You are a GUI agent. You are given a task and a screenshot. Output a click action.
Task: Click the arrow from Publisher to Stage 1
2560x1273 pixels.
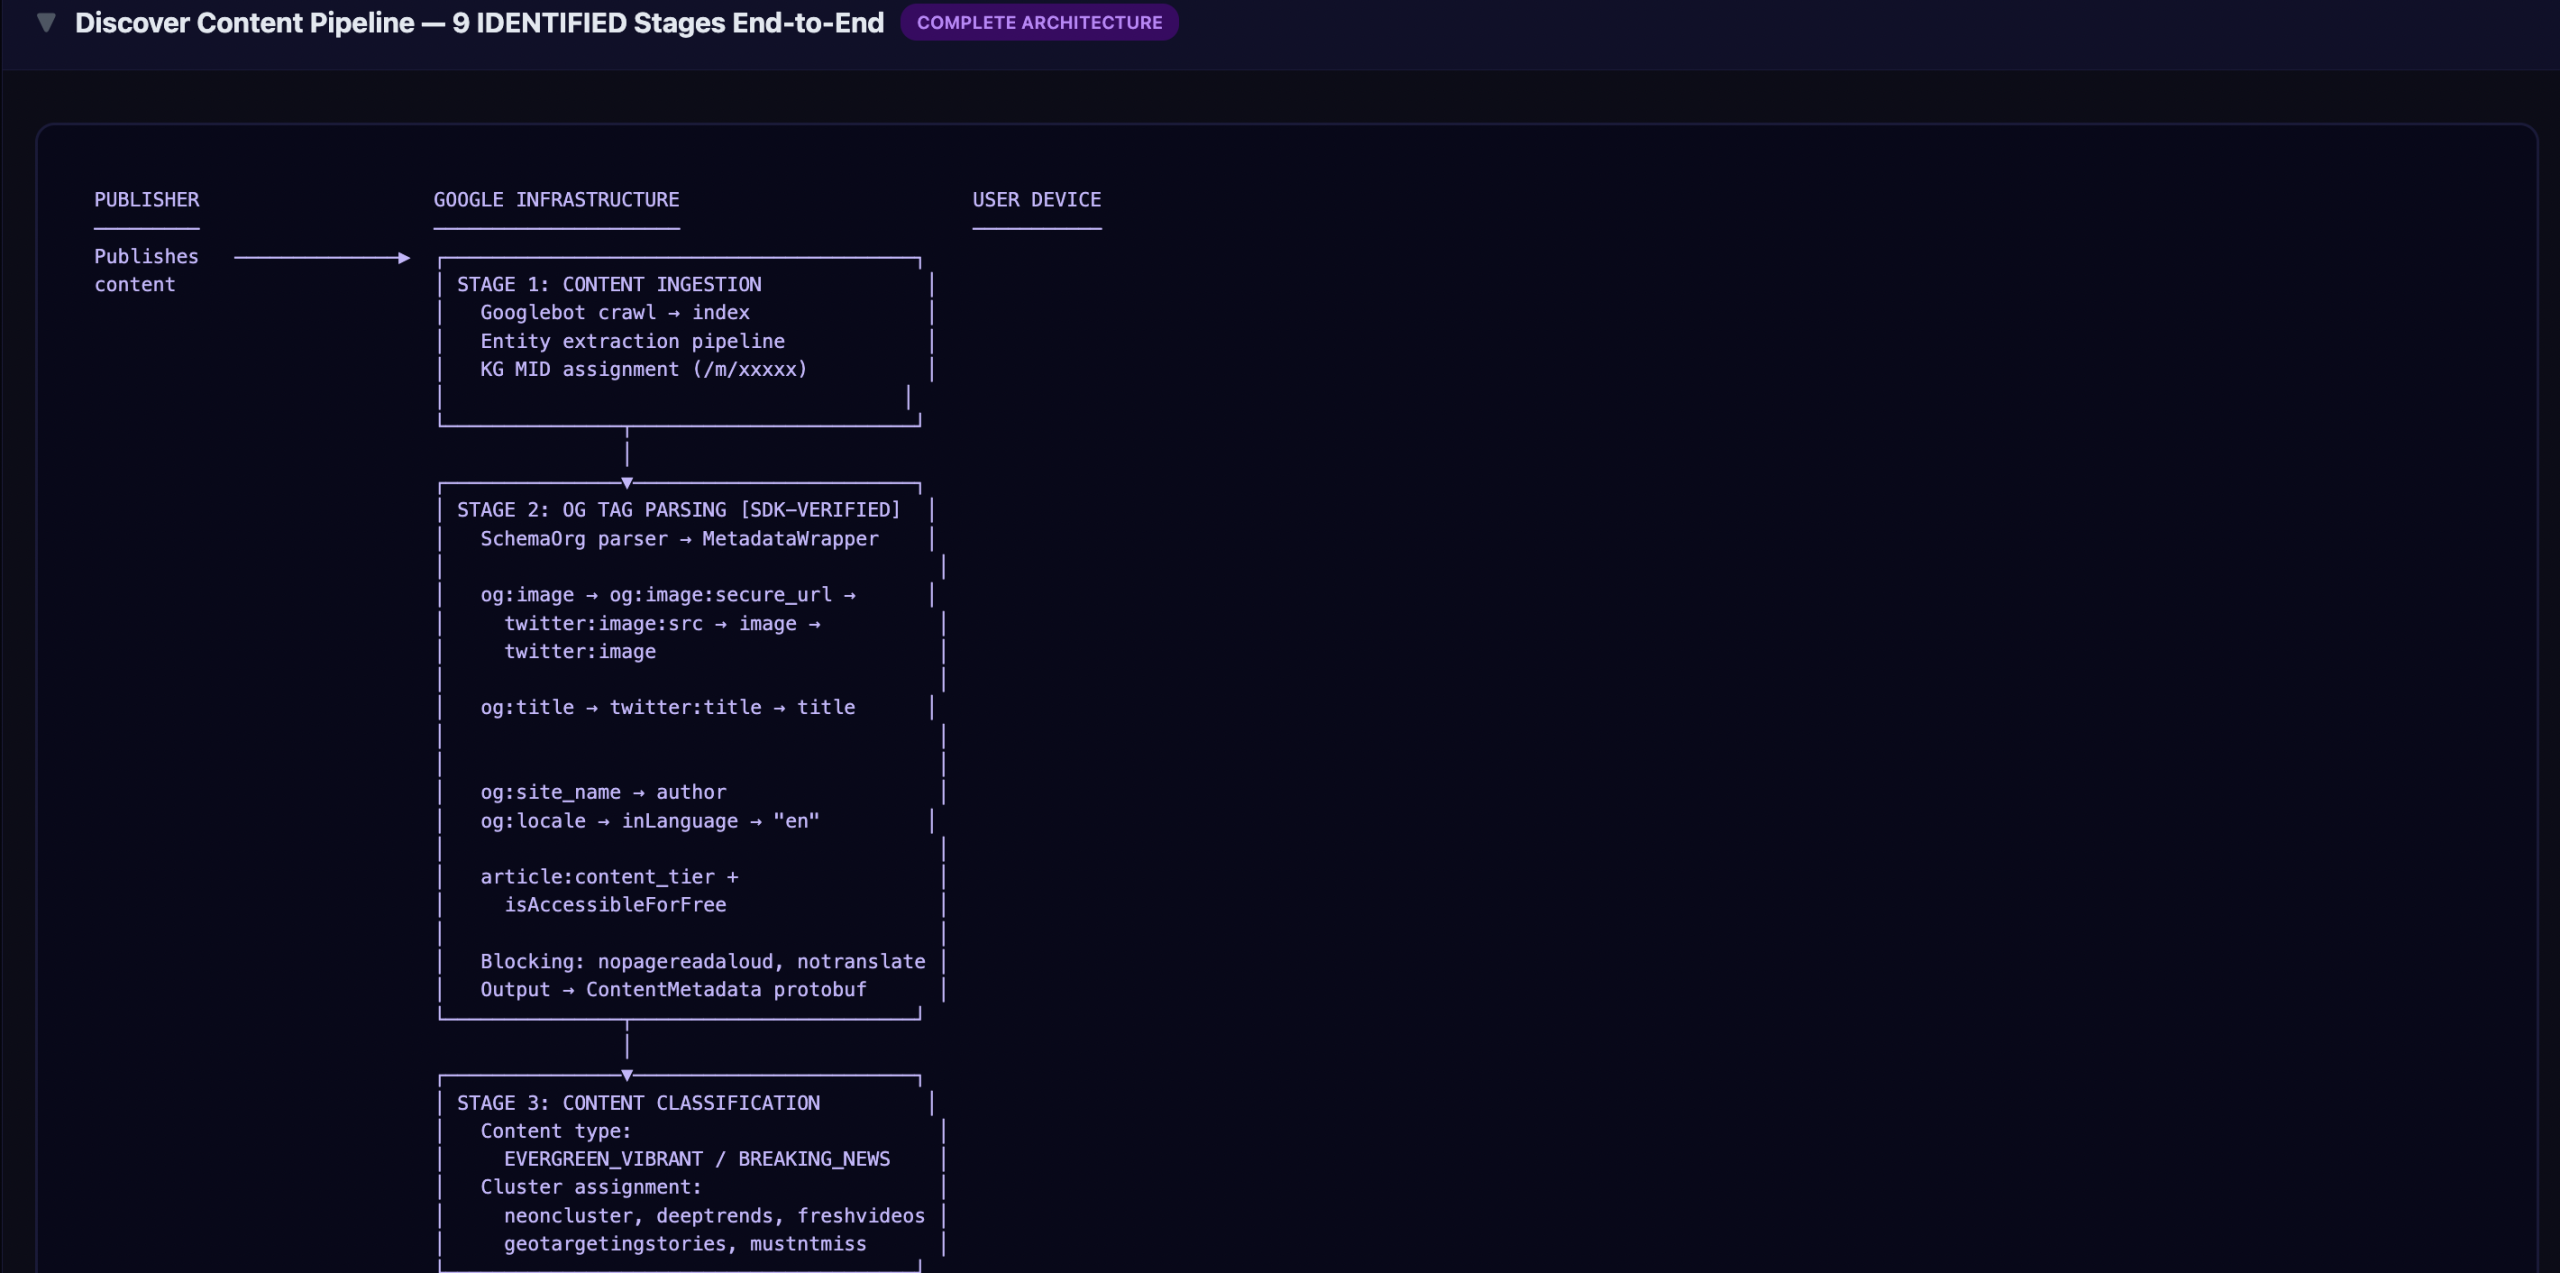(321, 258)
